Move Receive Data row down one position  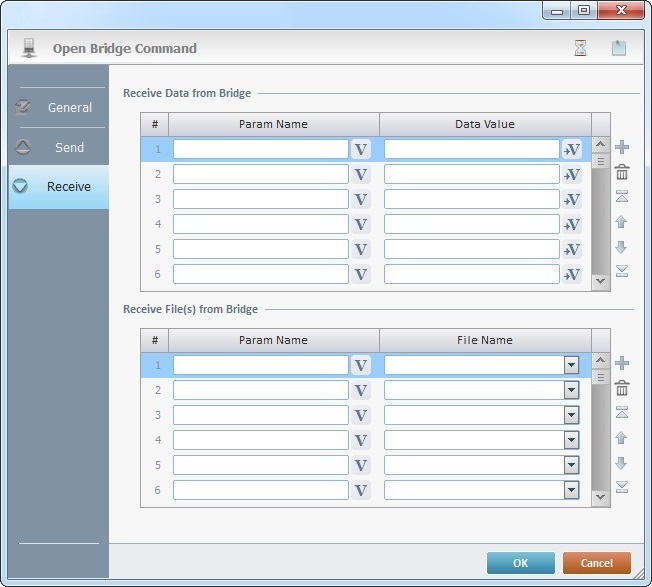622,247
